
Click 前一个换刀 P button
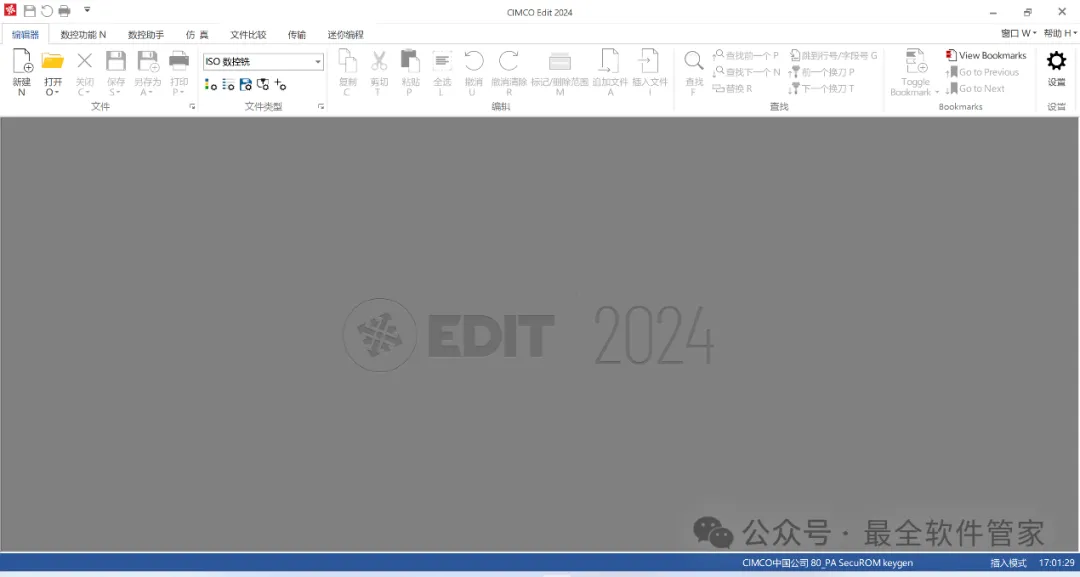click(822, 72)
